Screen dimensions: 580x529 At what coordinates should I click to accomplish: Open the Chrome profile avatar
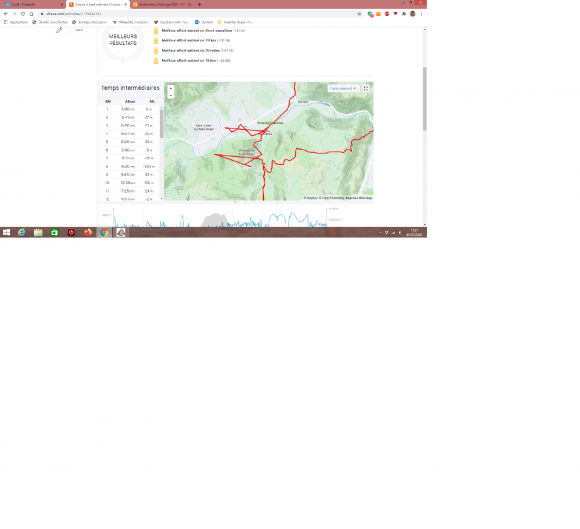[412, 14]
